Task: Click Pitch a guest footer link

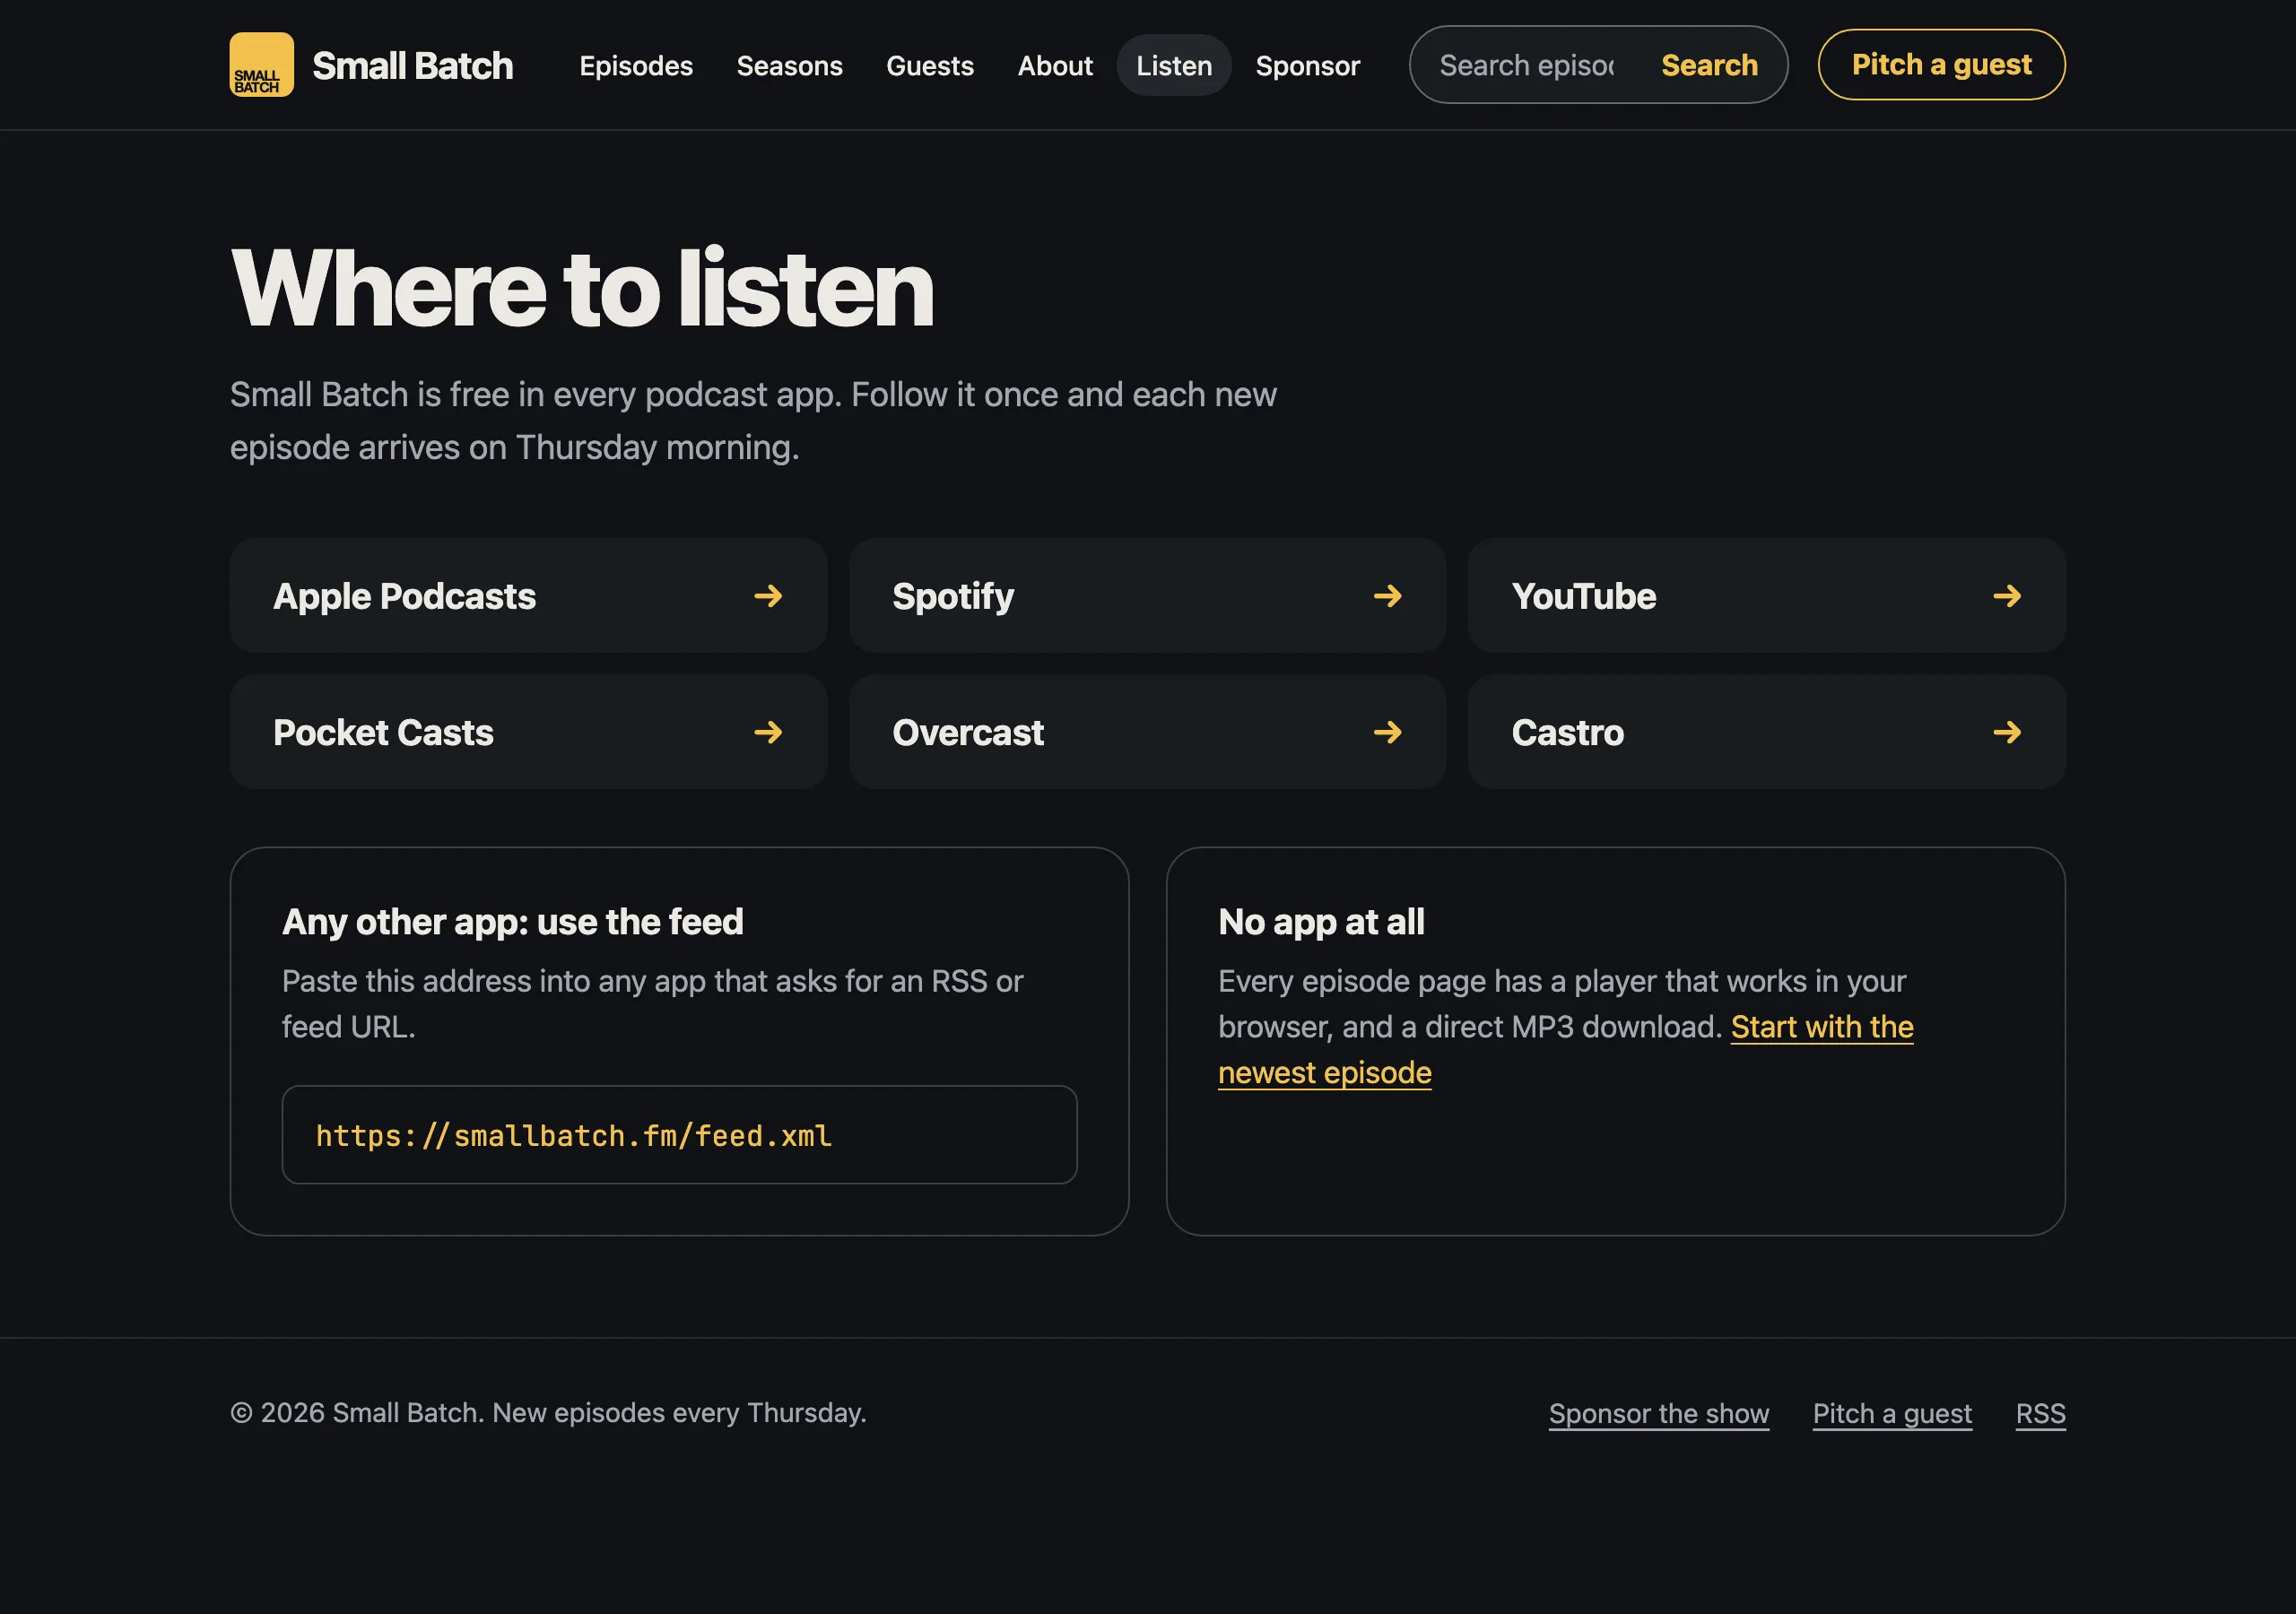Action: [x=1892, y=1413]
